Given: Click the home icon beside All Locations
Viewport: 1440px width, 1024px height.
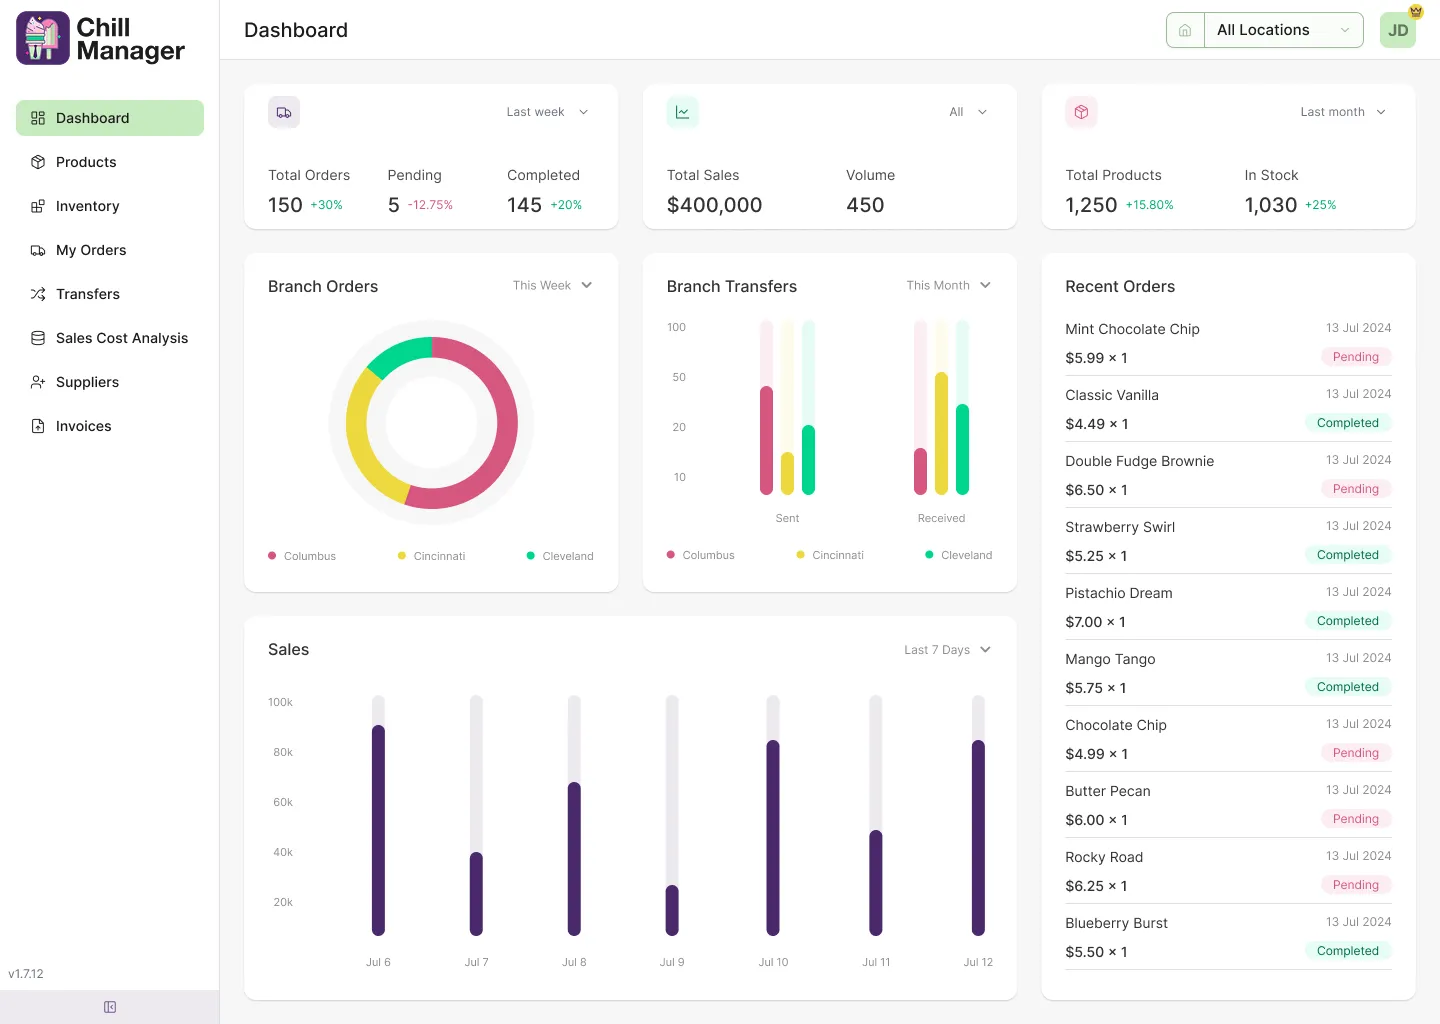Looking at the screenshot, I should coord(1185,30).
